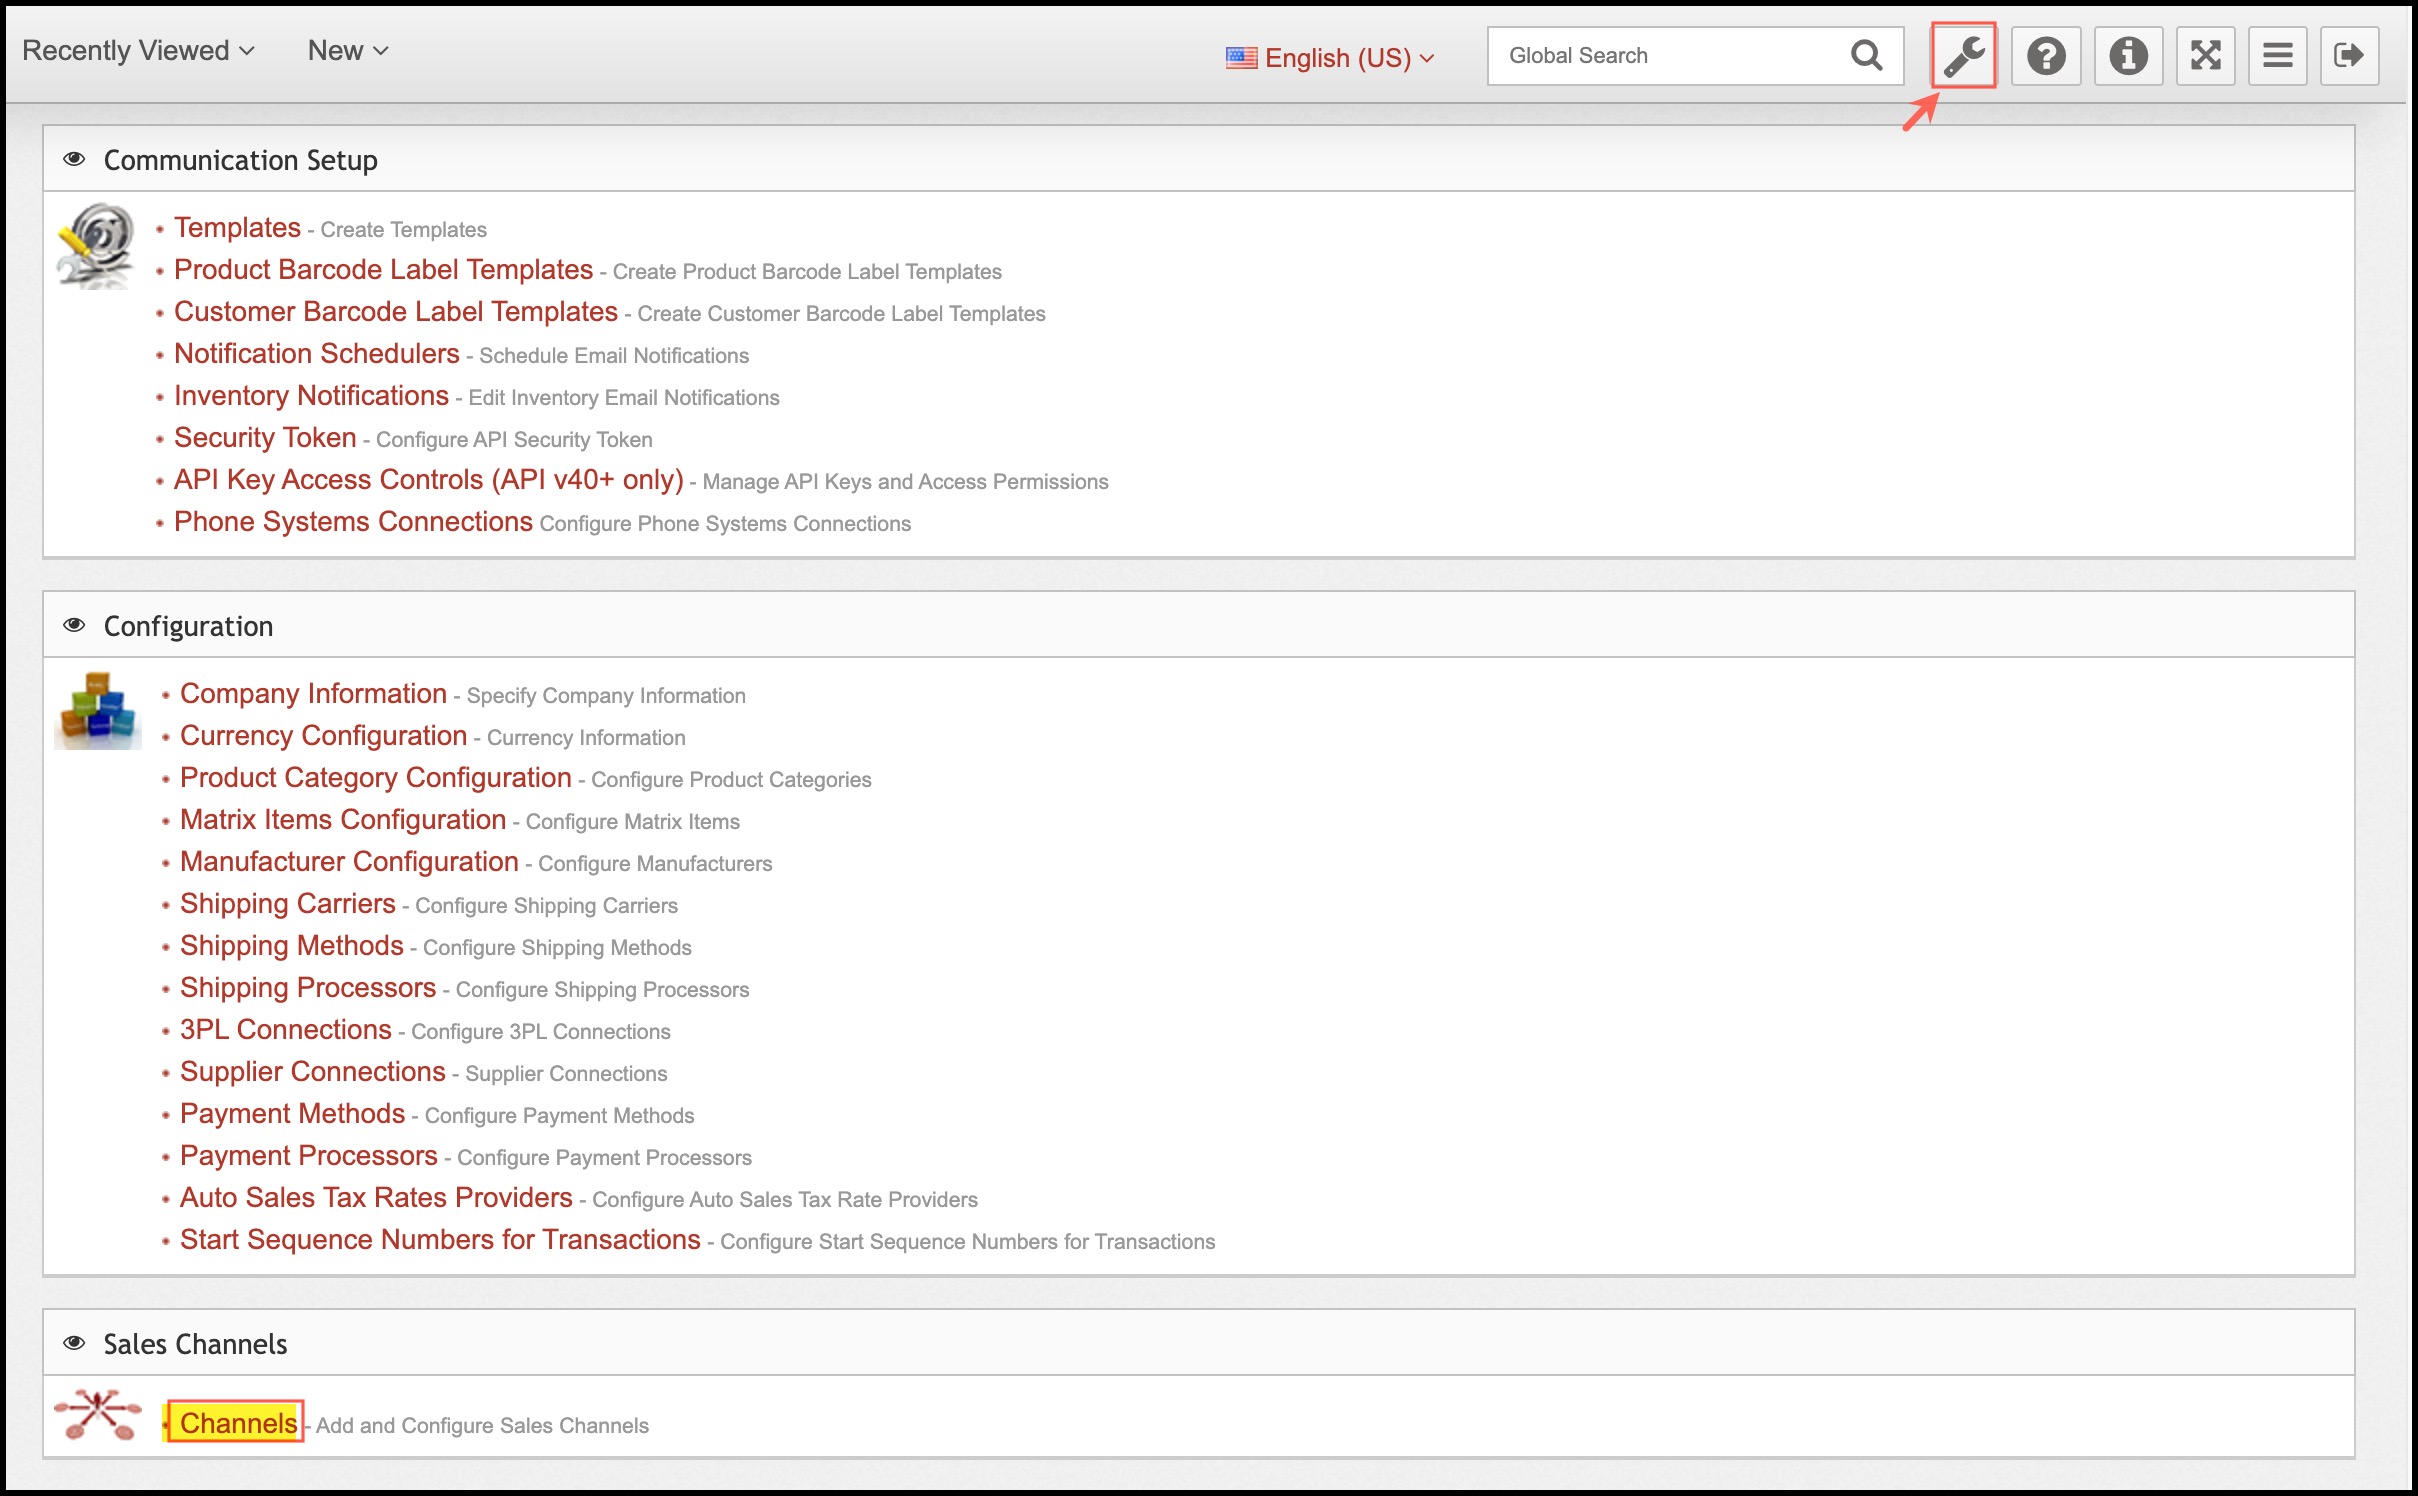Open Shipping Carriers configuration link
Viewport: 2418px width, 1496px height.
coord(288,904)
